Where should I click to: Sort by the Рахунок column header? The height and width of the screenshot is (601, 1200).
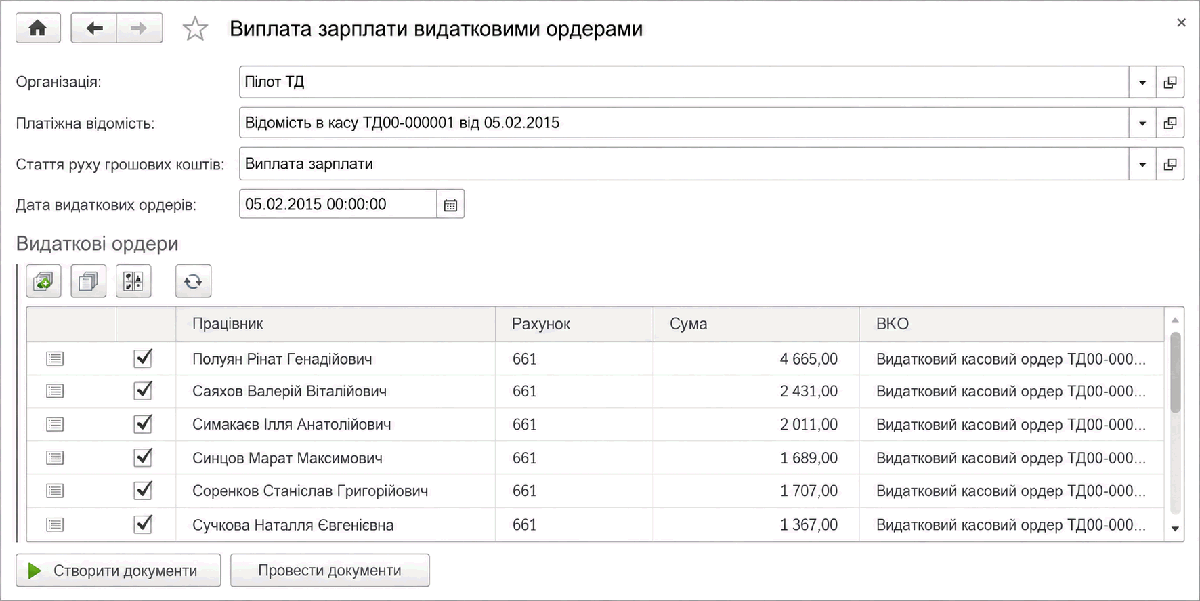574,324
